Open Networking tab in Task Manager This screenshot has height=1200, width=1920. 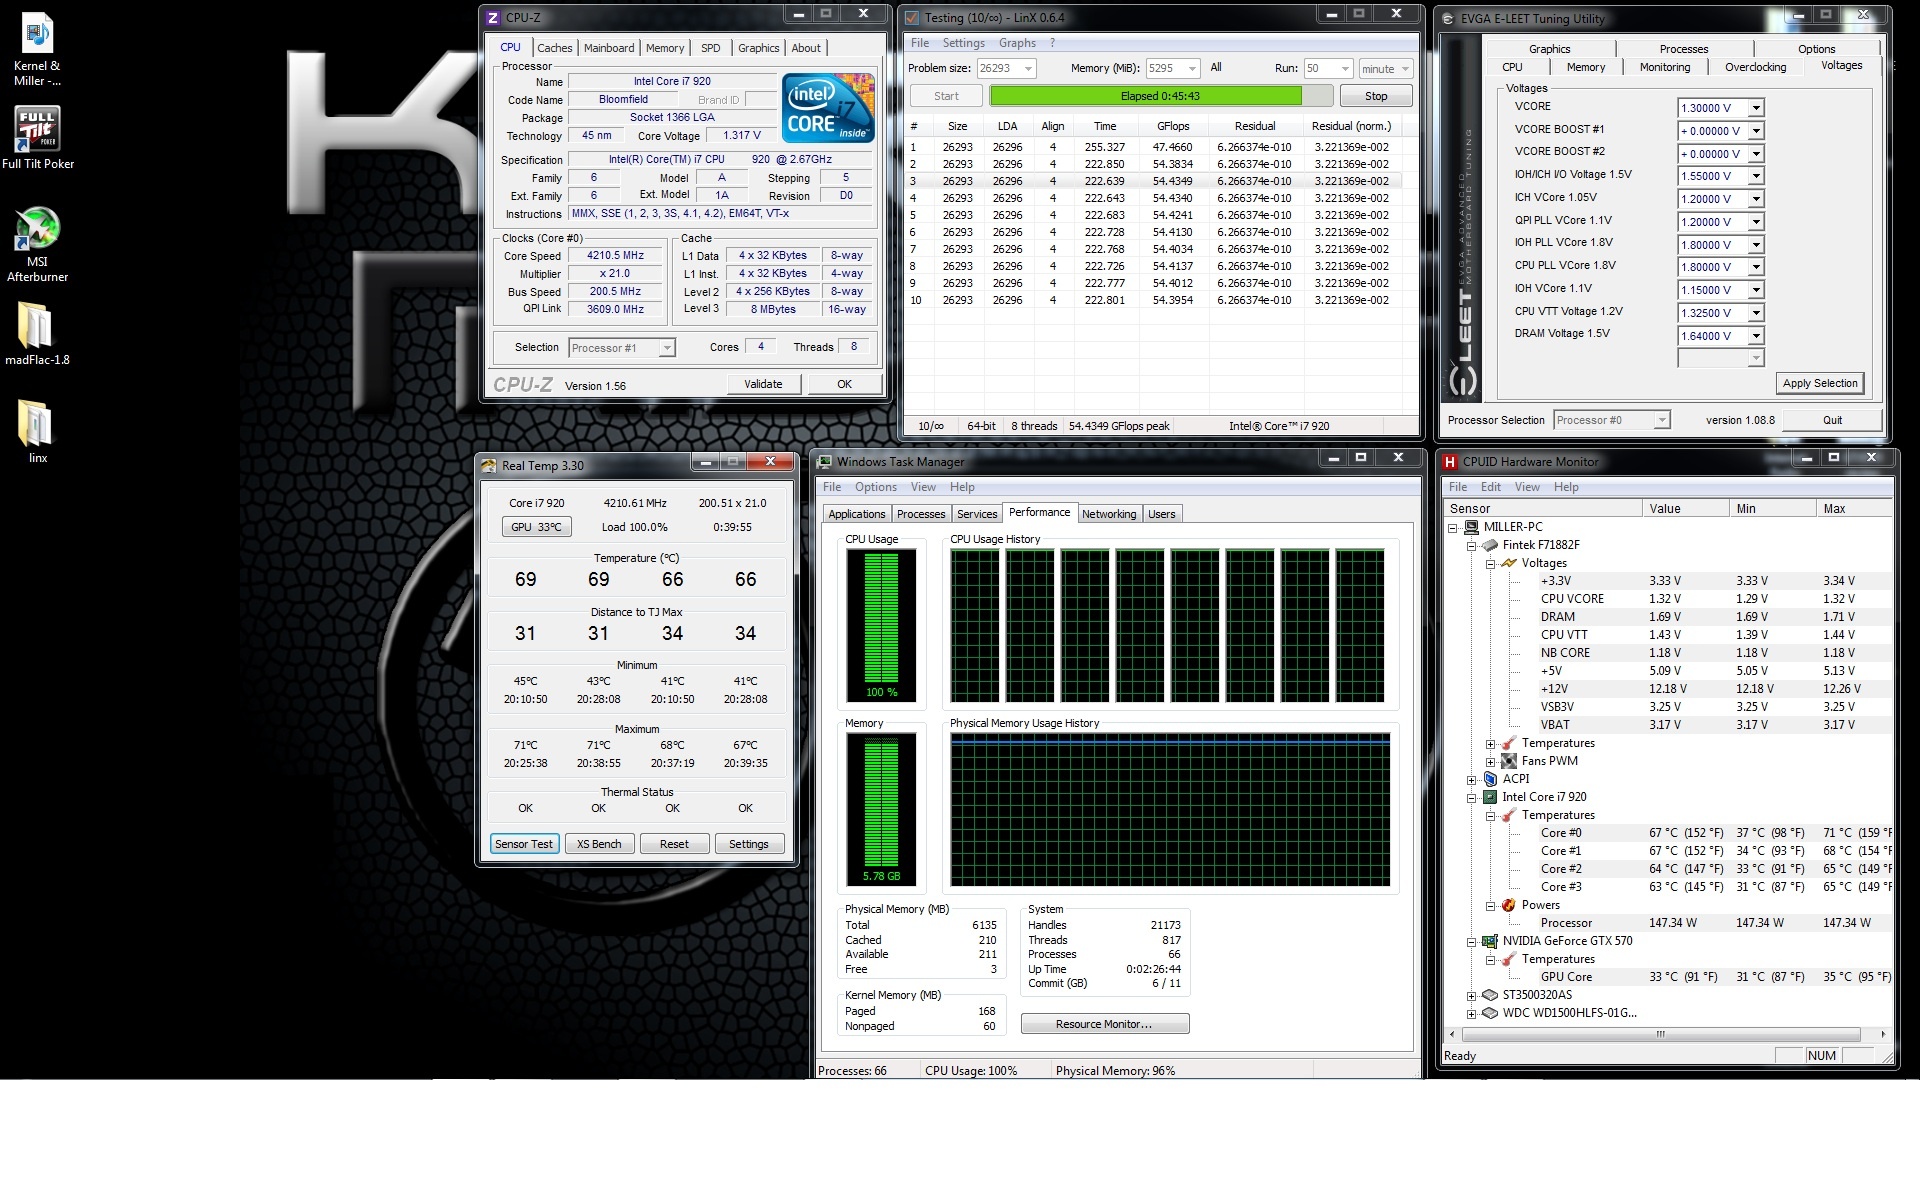(1109, 514)
